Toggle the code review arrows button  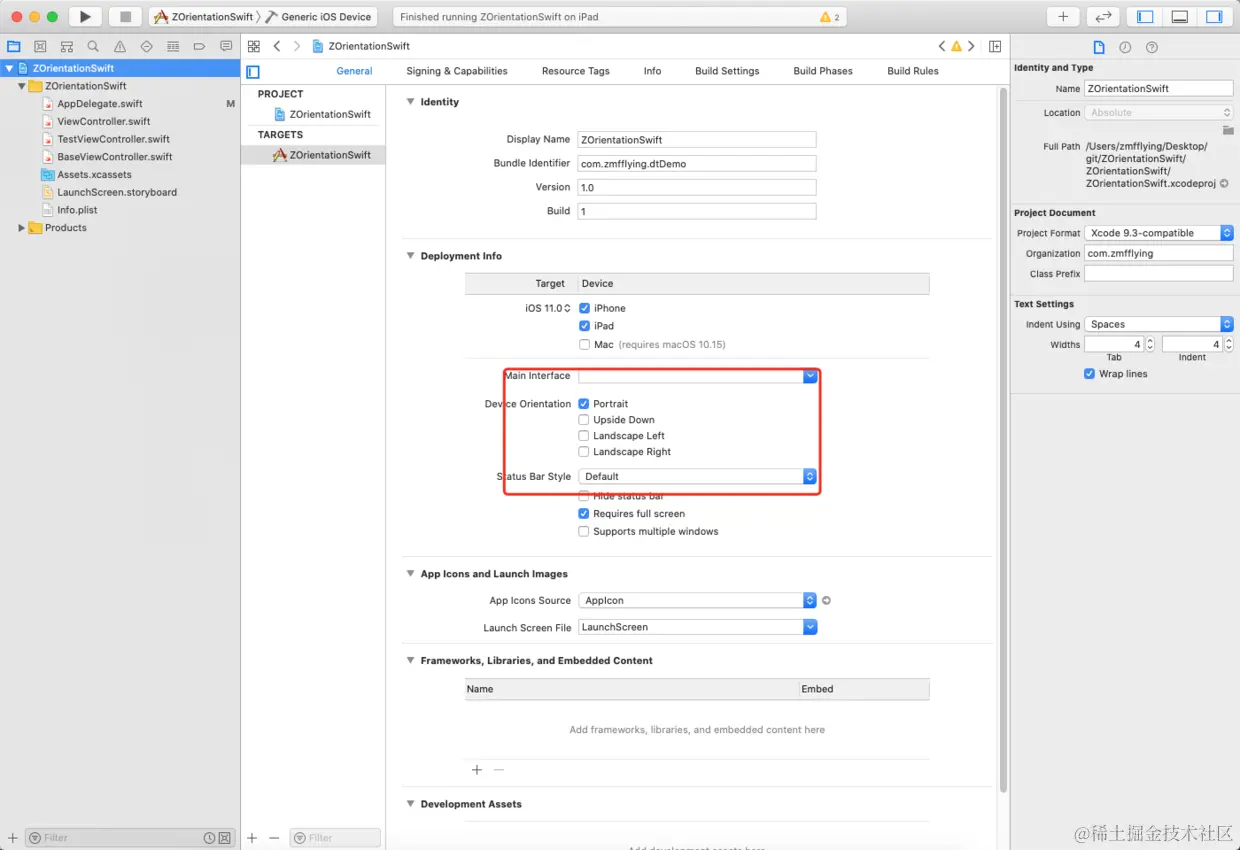point(1103,16)
